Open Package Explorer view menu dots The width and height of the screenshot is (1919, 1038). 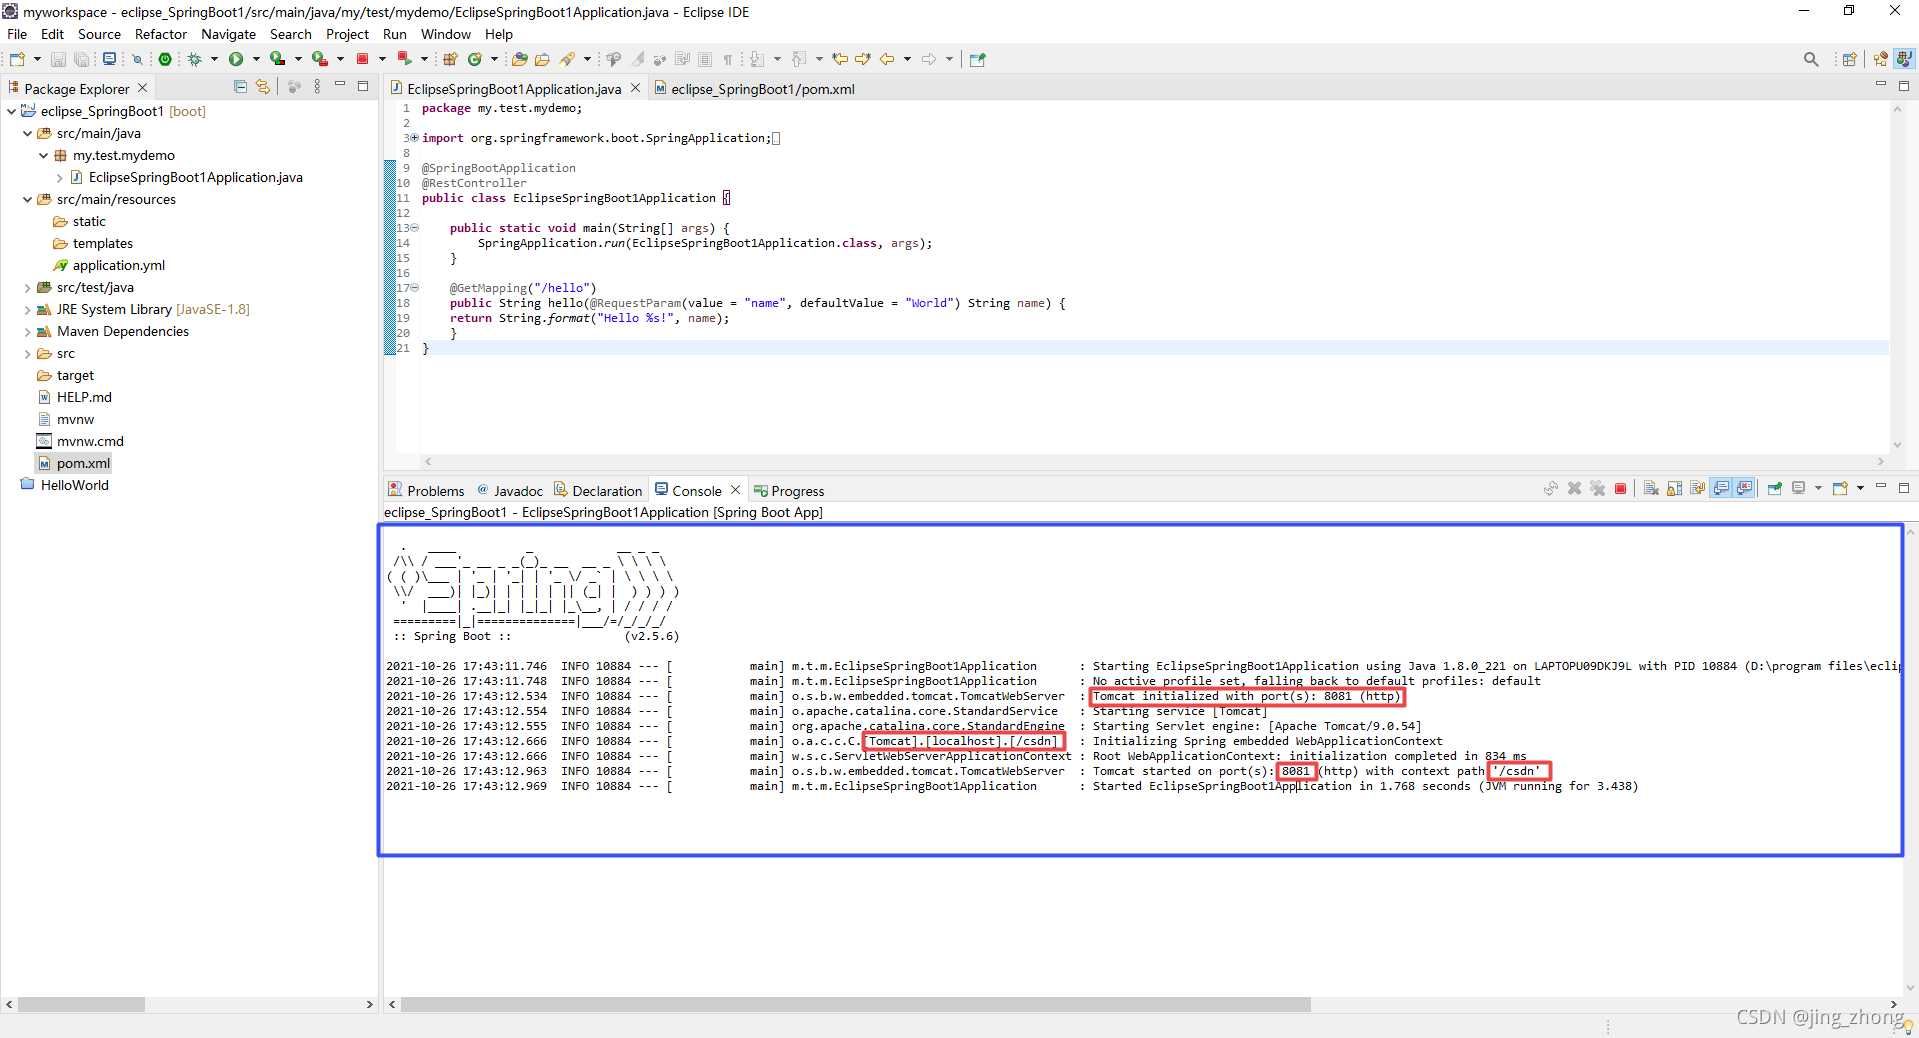317,87
